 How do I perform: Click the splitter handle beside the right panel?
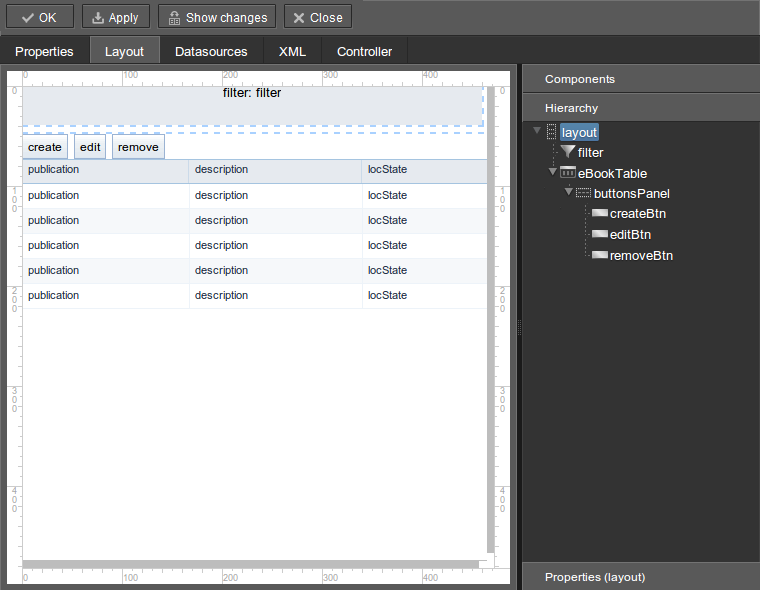pyautogui.click(x=519, y=327)
